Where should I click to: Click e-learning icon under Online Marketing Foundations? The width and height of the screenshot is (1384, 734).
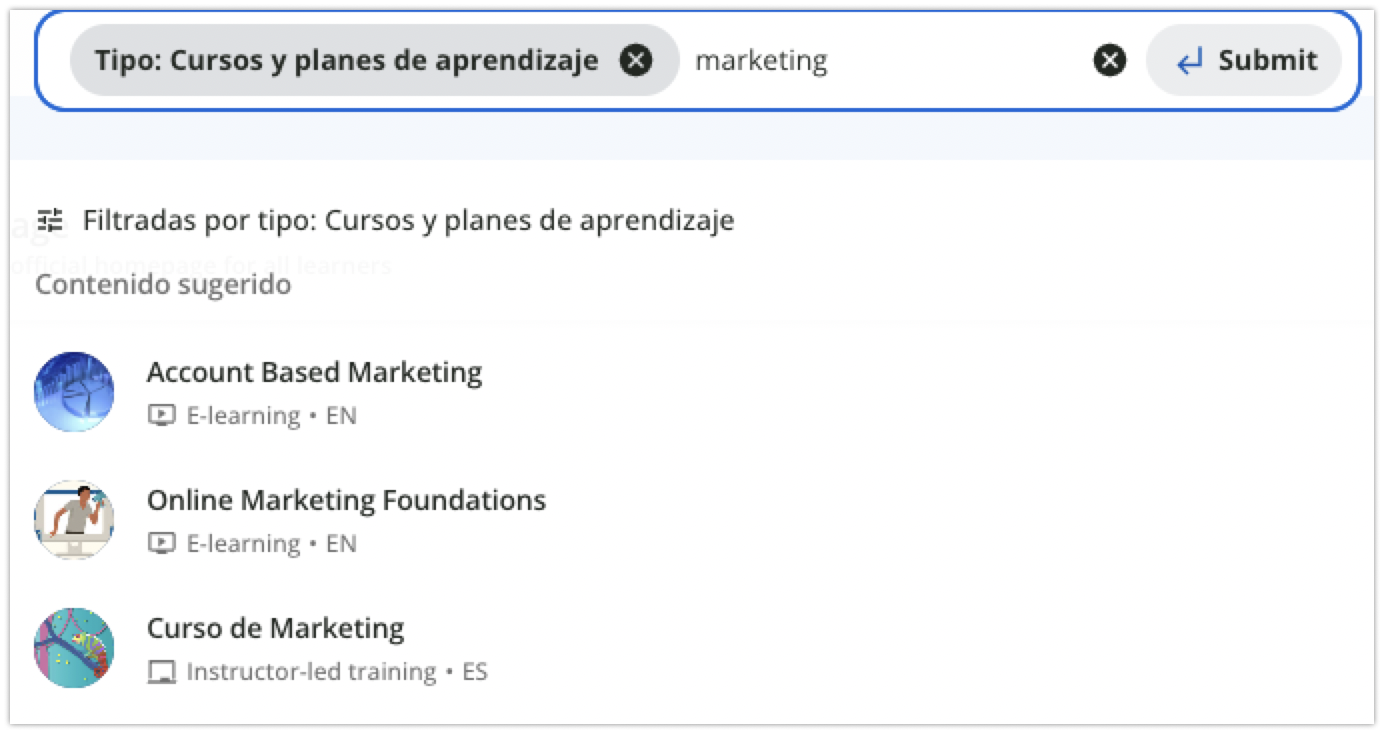tap(161, 543)
